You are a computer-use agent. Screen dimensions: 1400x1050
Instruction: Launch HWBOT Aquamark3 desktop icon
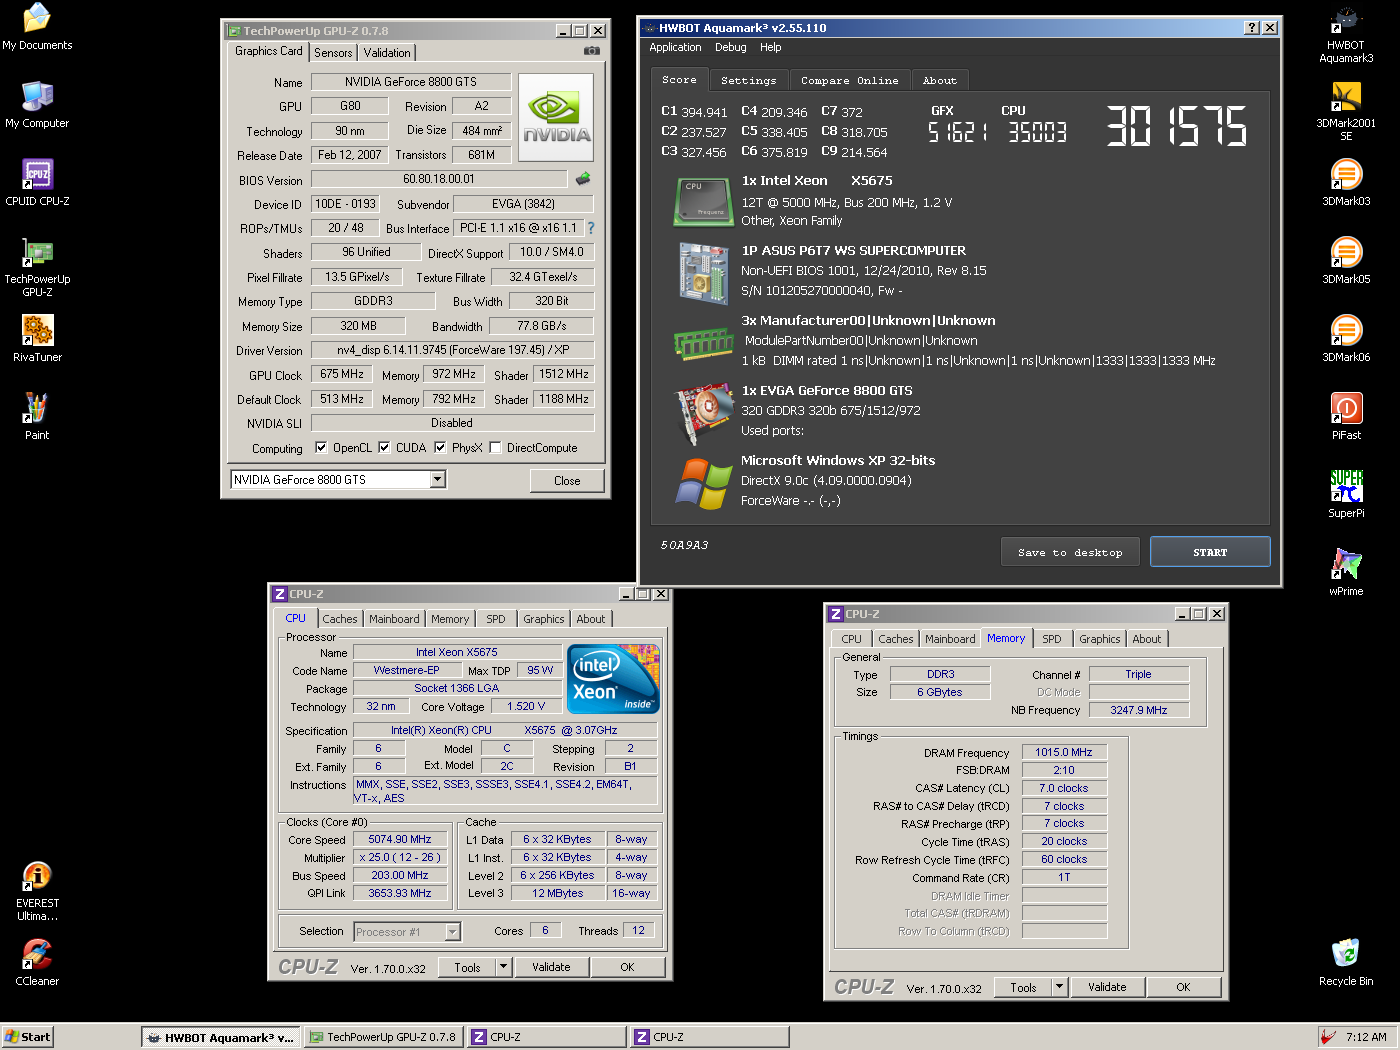tap(1346, 33)
